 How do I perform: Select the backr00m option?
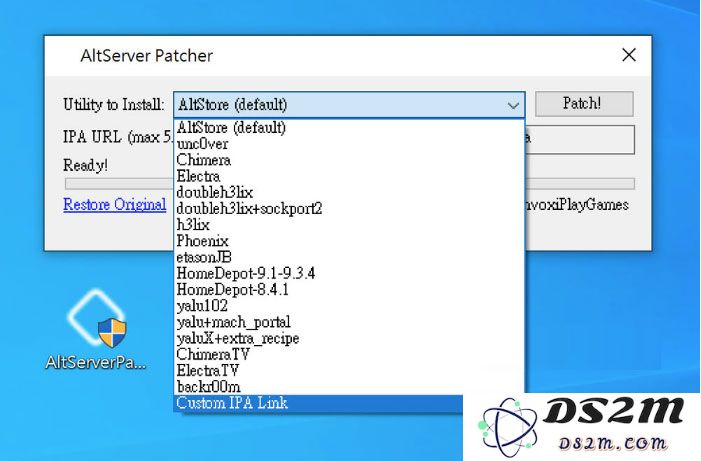coord(349,386)
